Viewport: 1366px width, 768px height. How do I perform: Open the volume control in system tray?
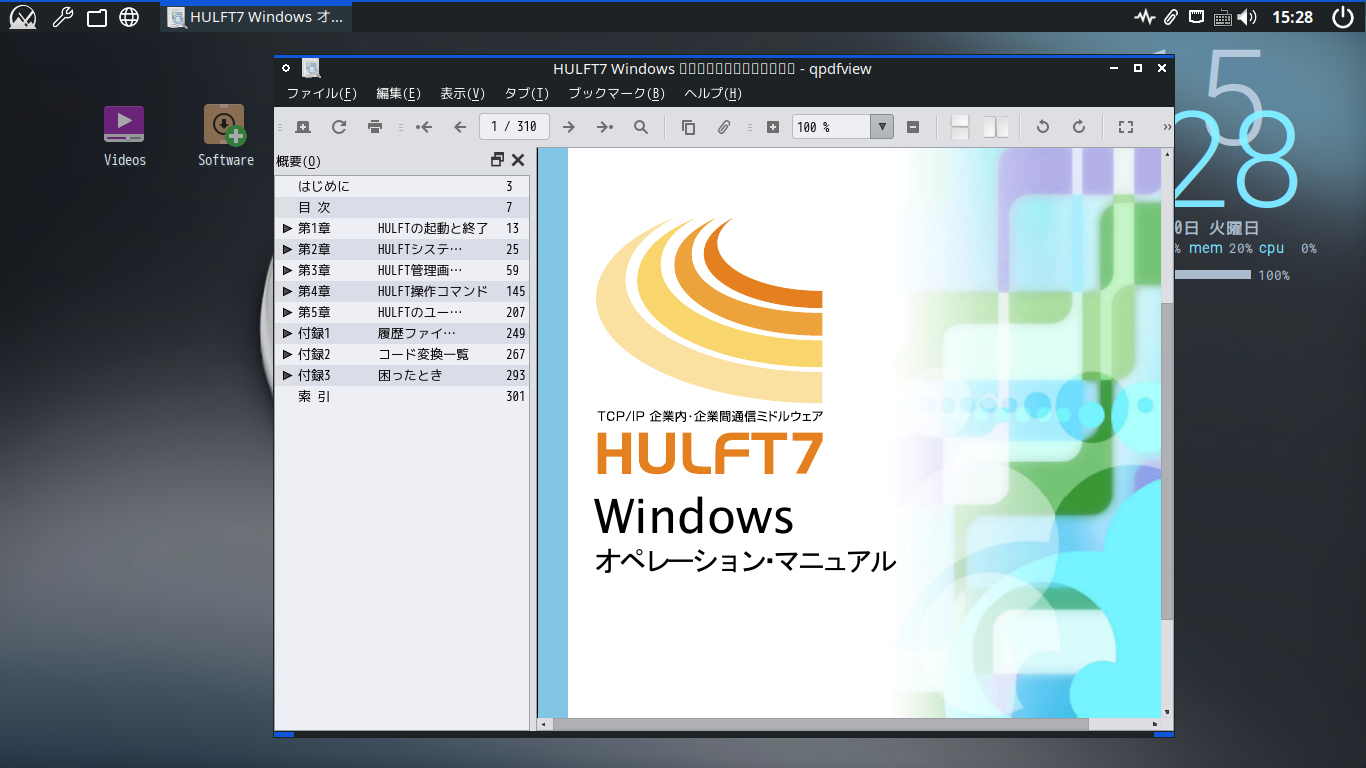1246,17
